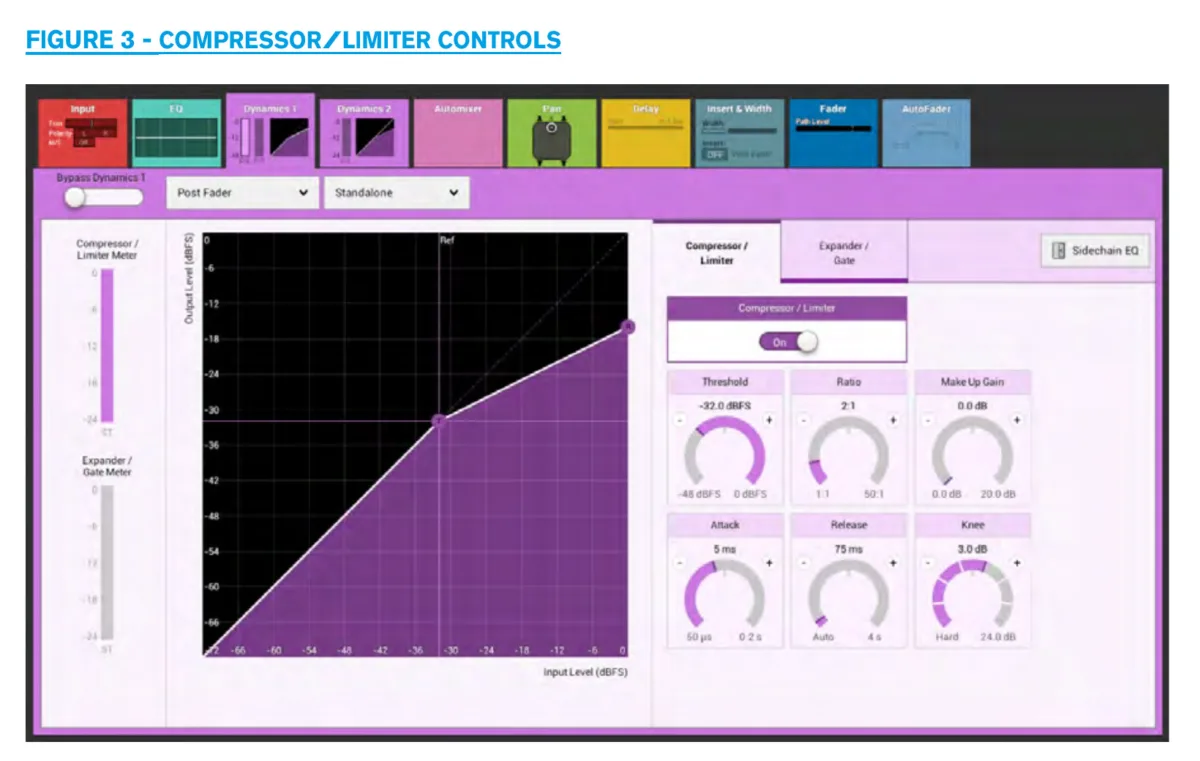The height and width of the screenshot is (761, 1200).
Task: Open the Automixer tab
Action: 458,133
